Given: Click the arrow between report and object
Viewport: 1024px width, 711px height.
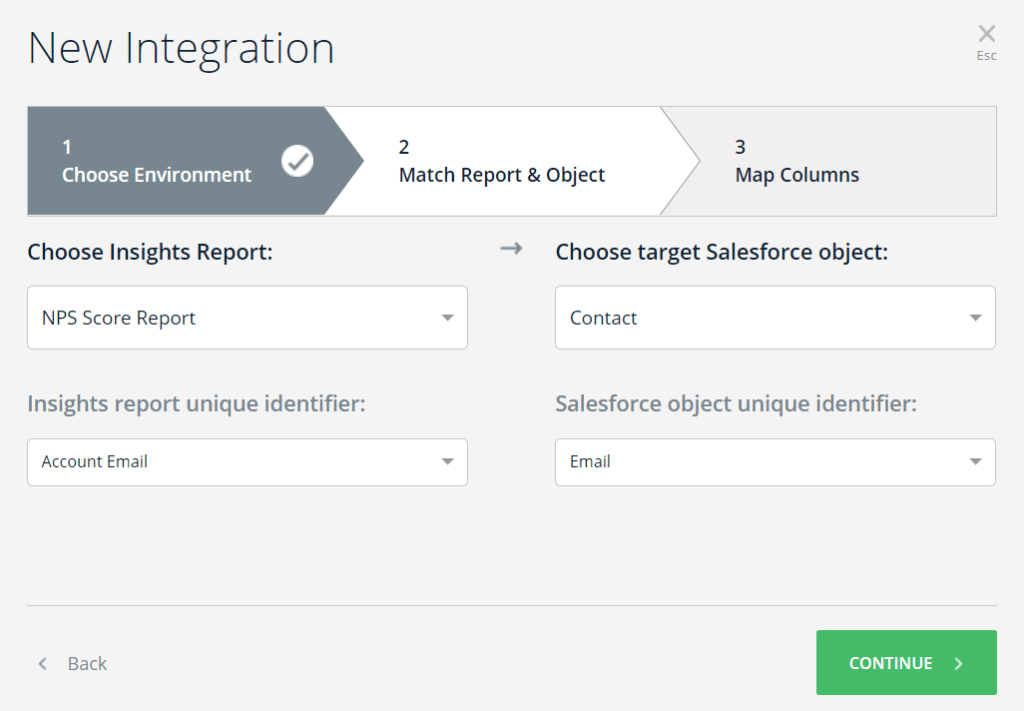Looking at the screenshot, I should [x=511, y=249].
